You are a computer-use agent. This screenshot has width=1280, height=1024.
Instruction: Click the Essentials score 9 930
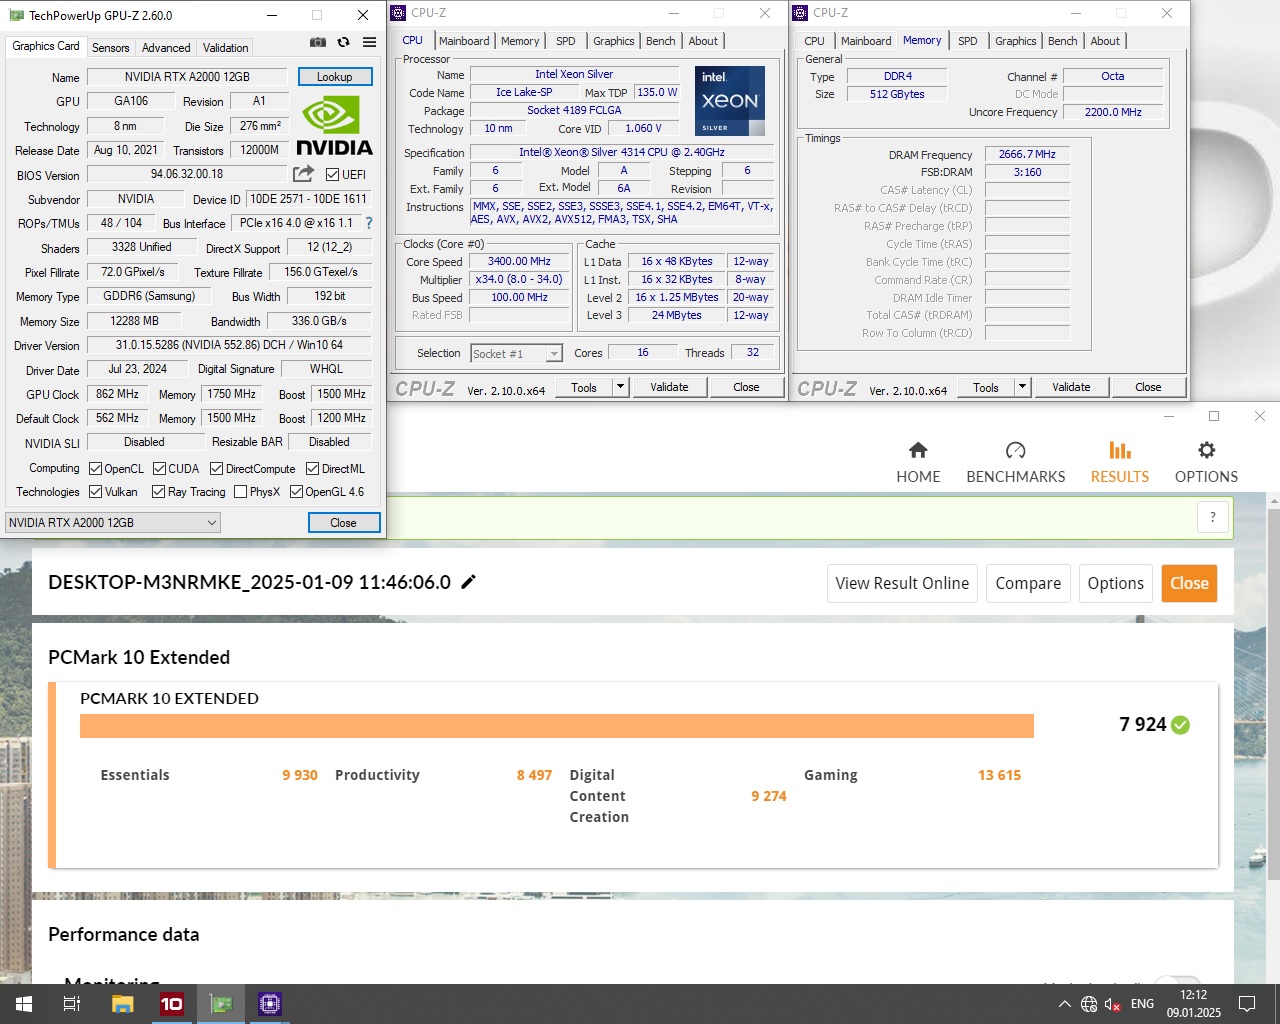coord(300,775)
